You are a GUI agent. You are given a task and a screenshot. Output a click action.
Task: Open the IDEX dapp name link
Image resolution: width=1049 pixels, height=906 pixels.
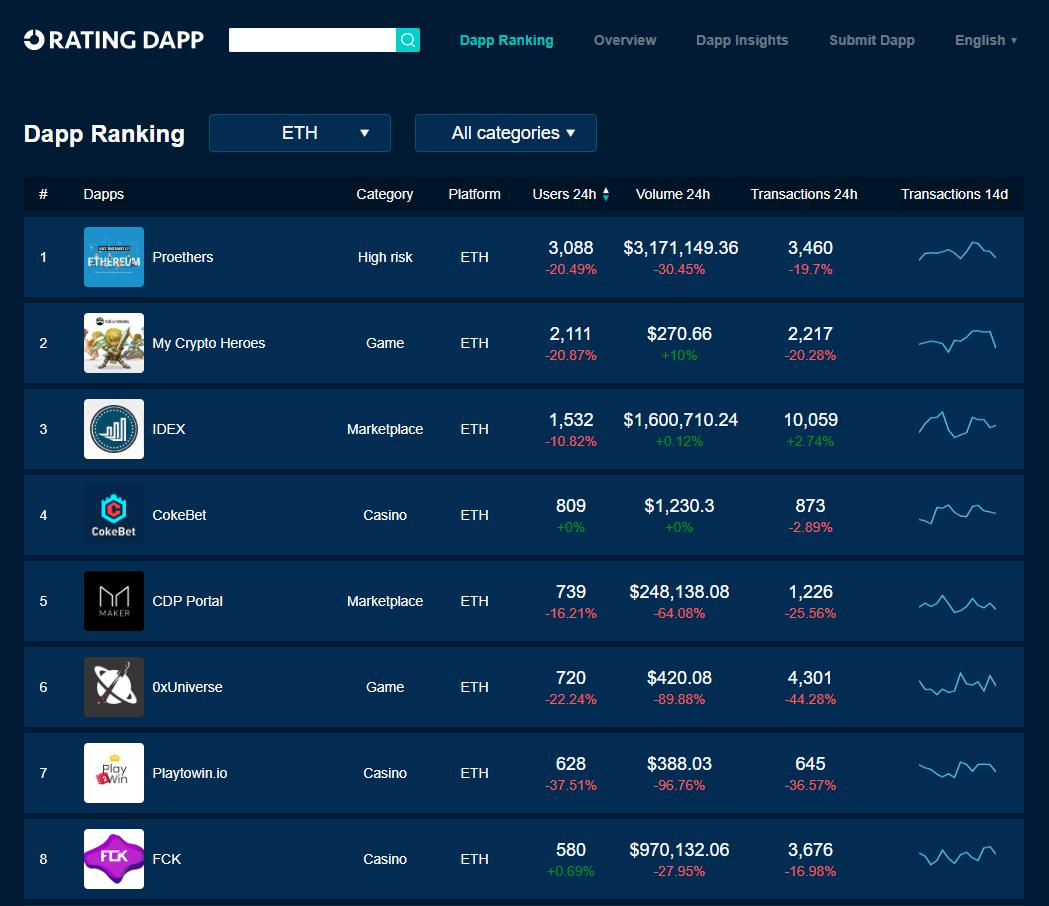point(169,429)
